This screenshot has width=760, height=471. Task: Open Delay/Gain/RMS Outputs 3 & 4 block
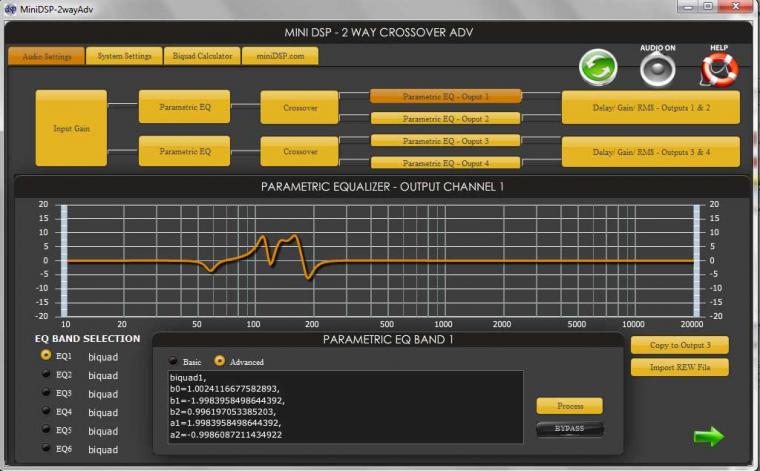[x=650, y=152]
